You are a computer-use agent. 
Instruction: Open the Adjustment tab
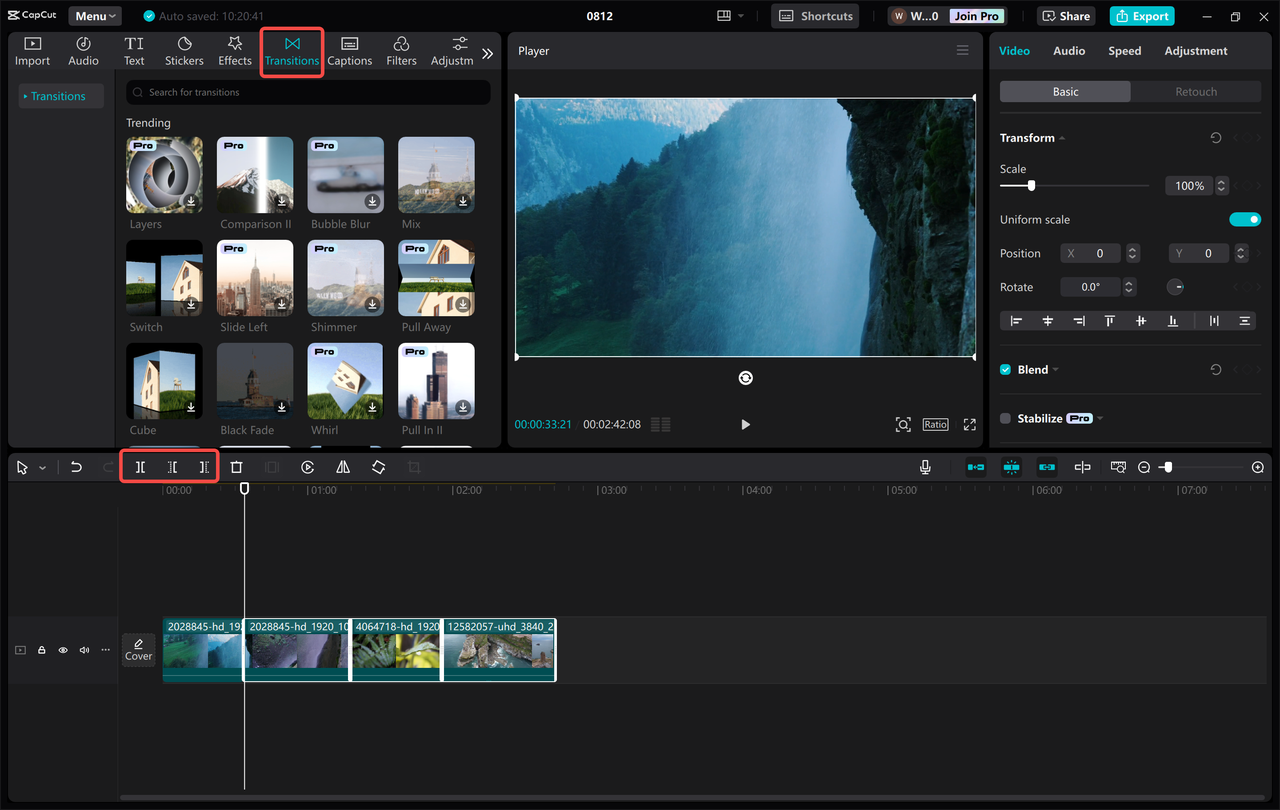[1196, 50]
